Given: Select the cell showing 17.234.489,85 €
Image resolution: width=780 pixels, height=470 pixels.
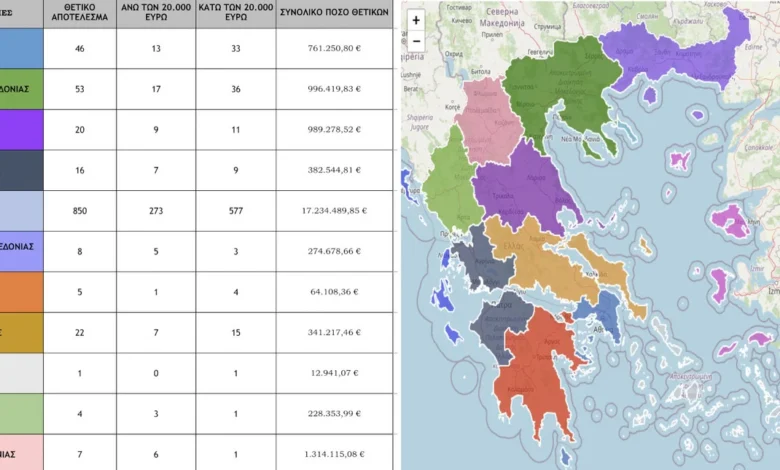Looking at the screenshot, I should pyautogui.click(x=334, y=211).
